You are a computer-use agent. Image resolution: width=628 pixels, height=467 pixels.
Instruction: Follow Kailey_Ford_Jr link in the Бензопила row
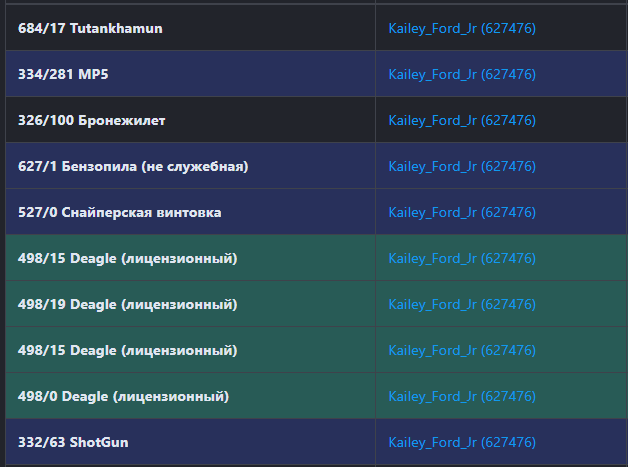point(462,167)
